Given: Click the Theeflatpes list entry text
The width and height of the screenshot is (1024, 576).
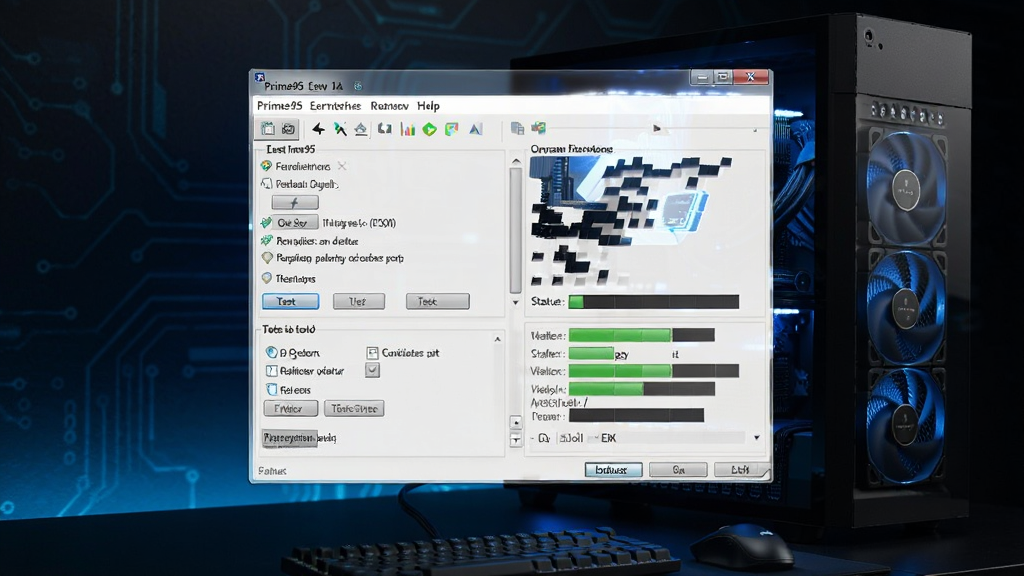Looking at the screenshot, I should [x=295, y=279].
